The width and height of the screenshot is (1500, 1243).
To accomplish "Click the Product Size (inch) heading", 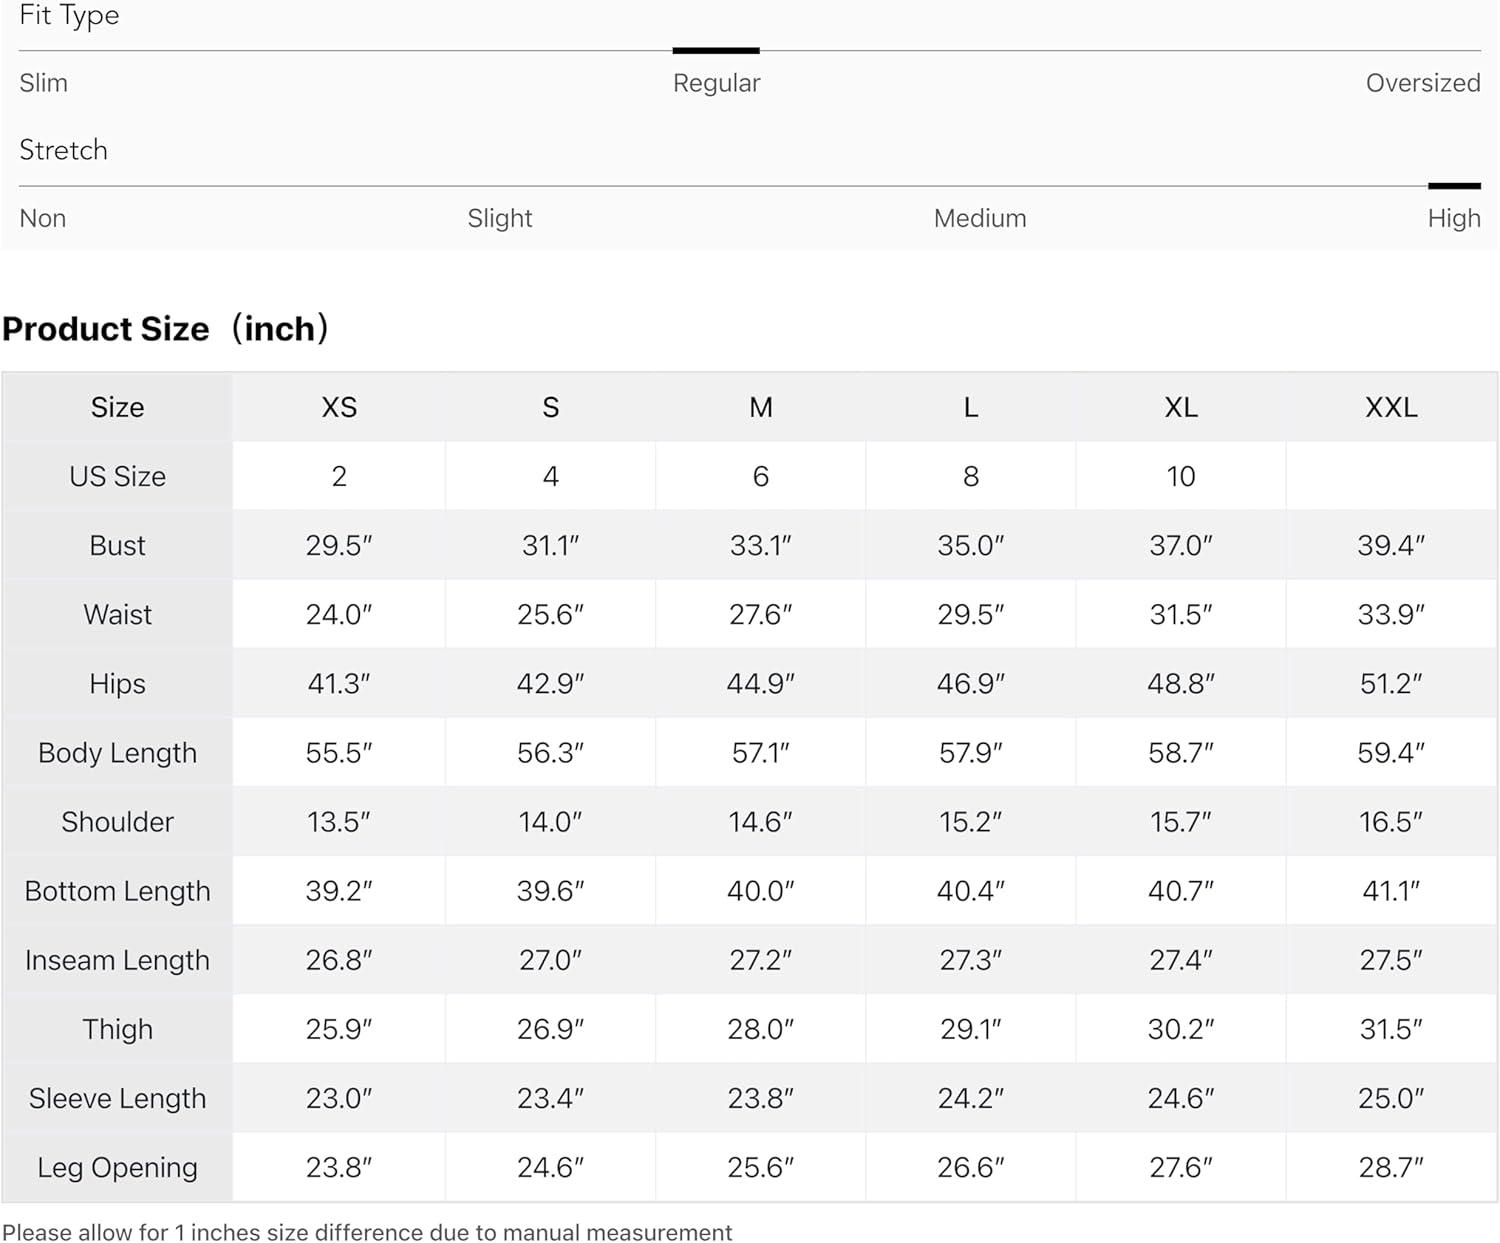I will (166, 329).
